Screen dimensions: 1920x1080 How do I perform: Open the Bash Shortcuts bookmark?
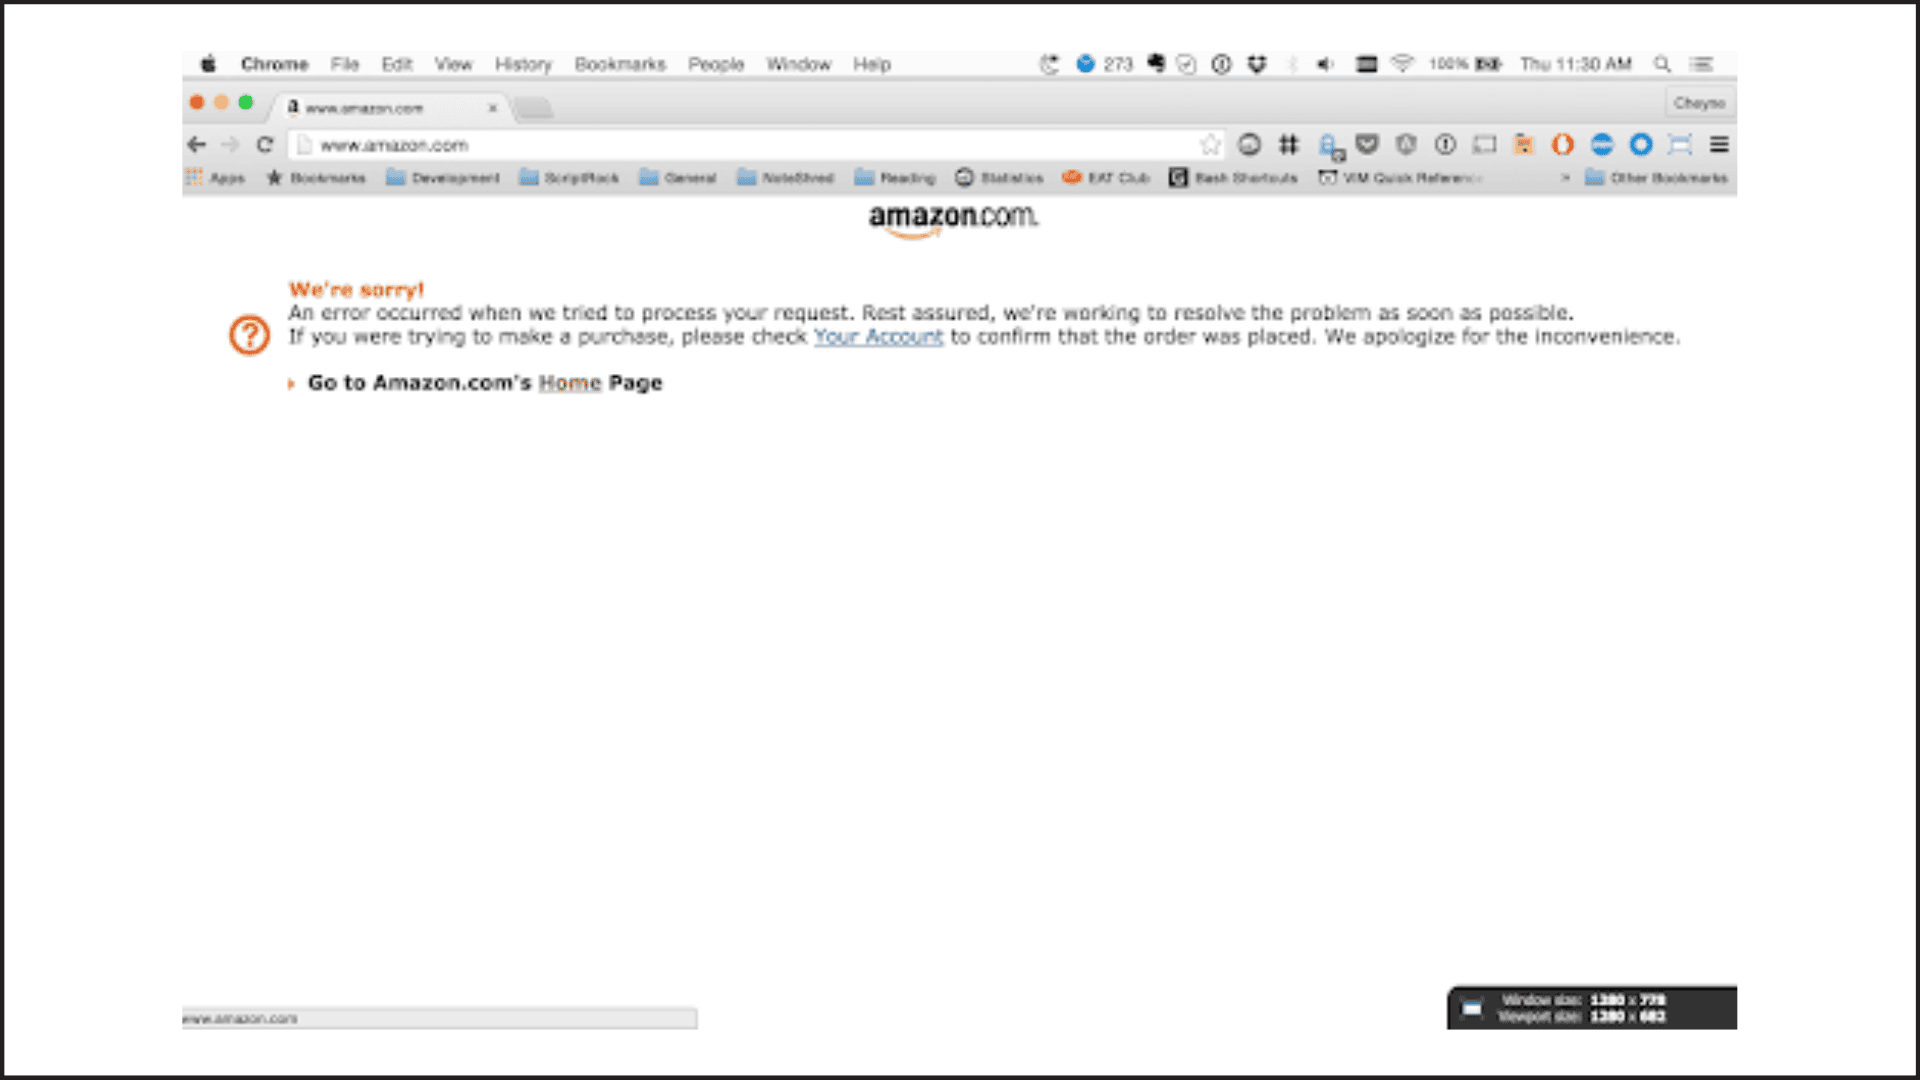click(1233, 178)
